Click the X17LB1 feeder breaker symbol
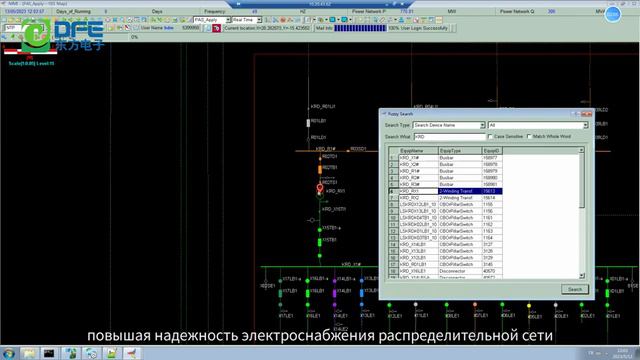640x360 pixels. (280, 293)
